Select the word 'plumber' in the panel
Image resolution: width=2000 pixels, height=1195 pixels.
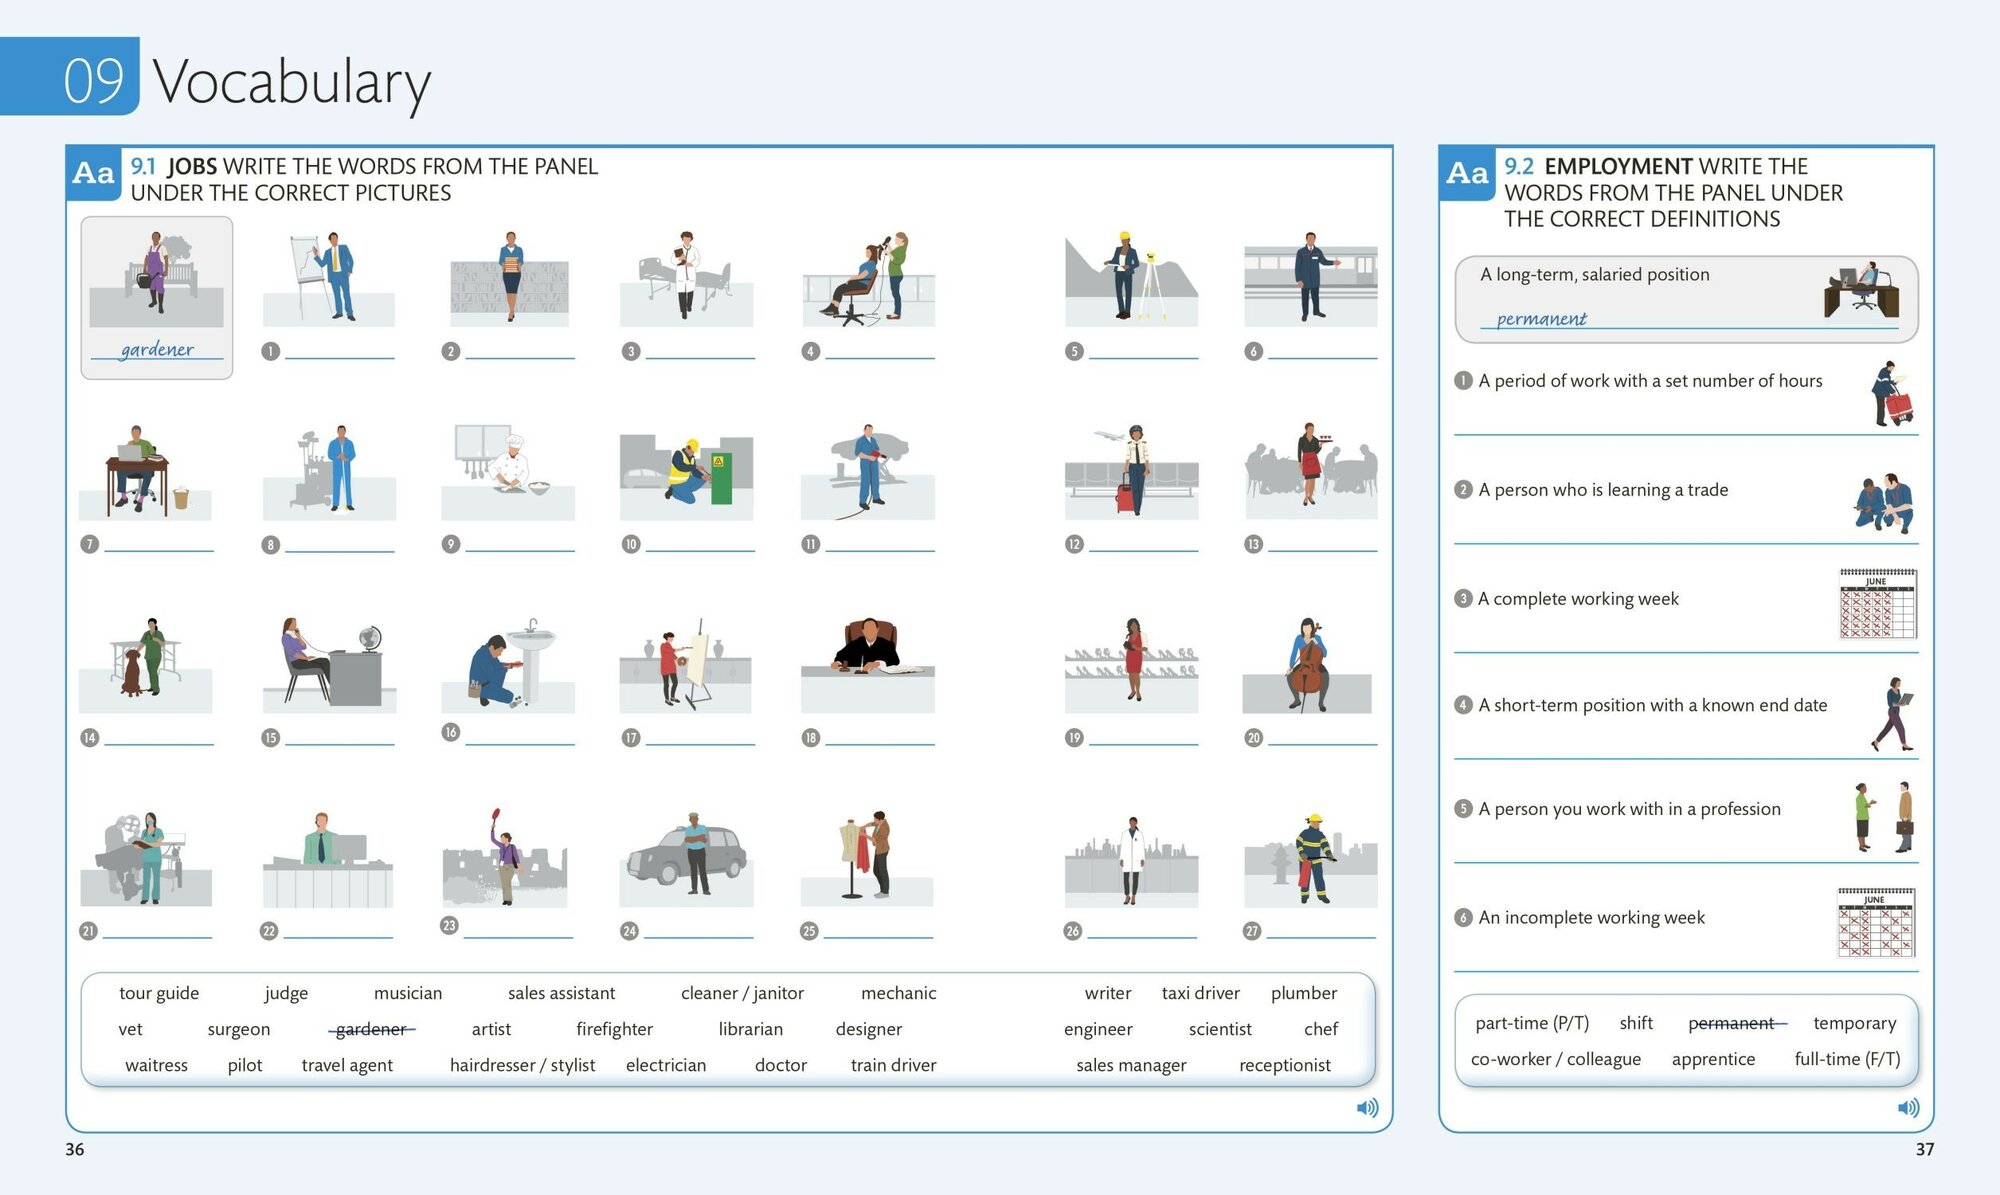[1303, 993]
